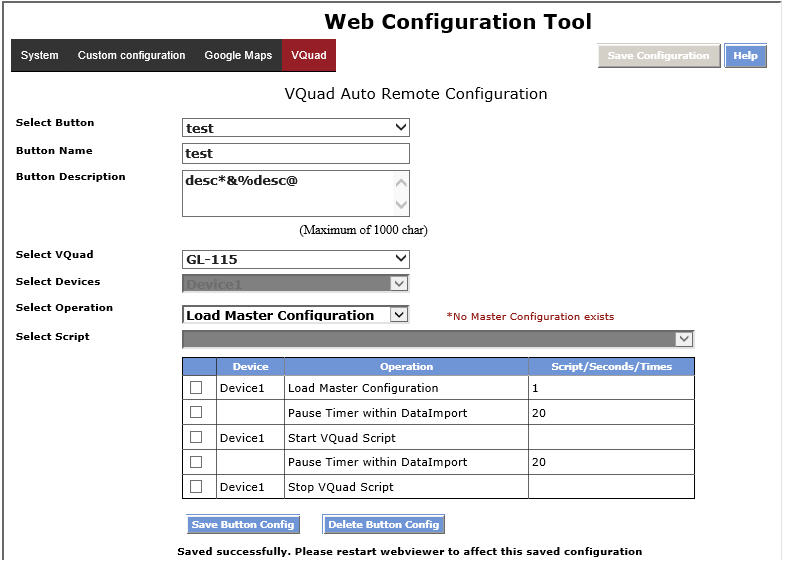The image size is (787, 562).
Task: Switch to Custom configuration tab
Action: coord(132,55)
